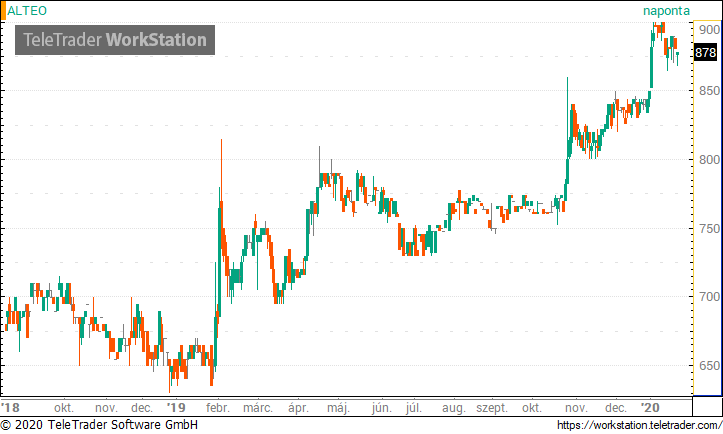Click the aug. month label
The height and width of the screenshot is (434, 723).
pyautogui.click(x=454, y=408)
